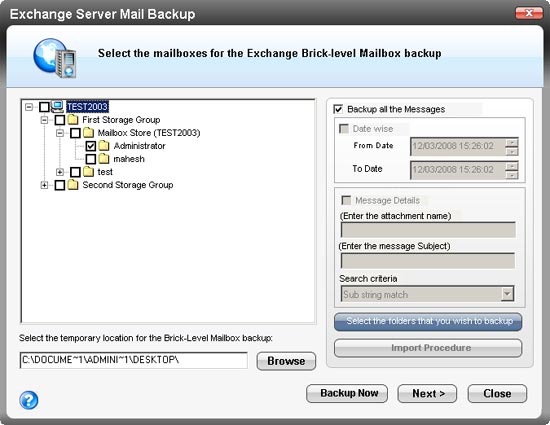Screen dimensions: 550x425
Task: Uncheck the Administrator mailbox checkbox
Action: click(x=90, y=146)
